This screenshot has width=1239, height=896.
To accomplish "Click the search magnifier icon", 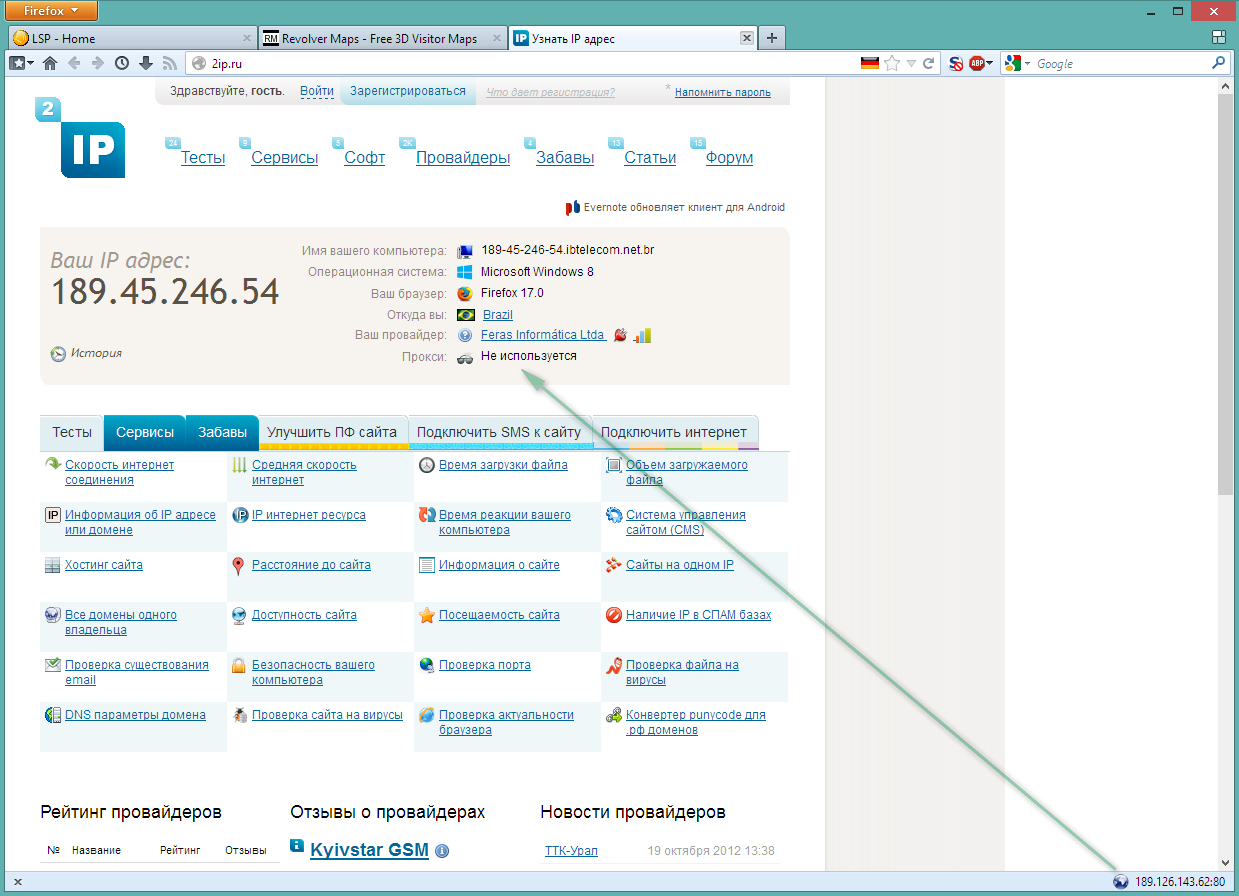I will tap(1218, 63).
